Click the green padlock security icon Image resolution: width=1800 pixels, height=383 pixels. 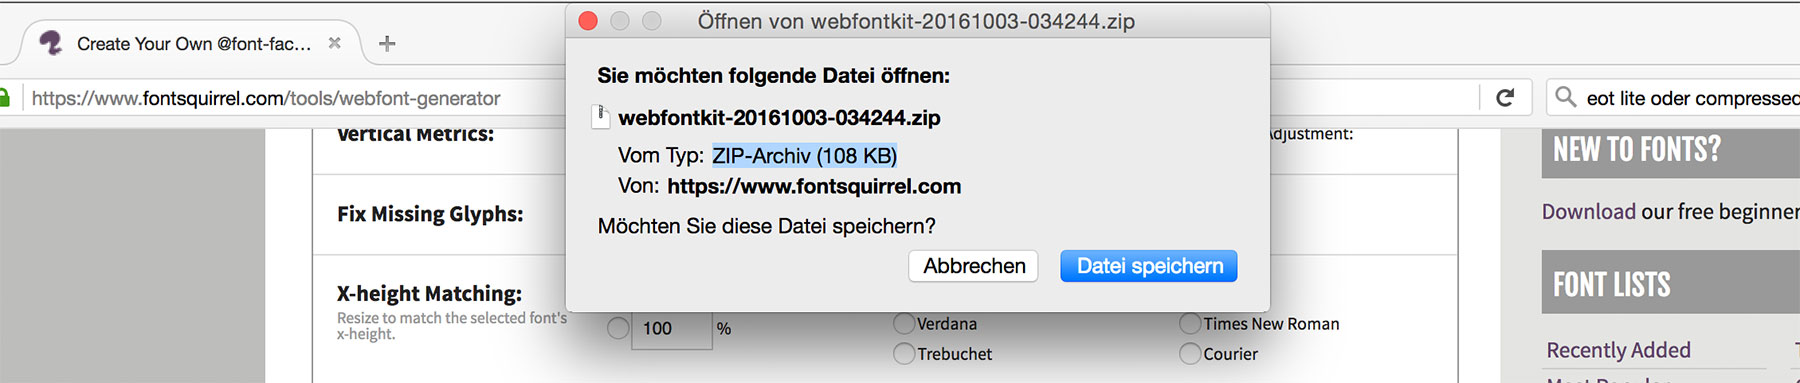[4, 98]
